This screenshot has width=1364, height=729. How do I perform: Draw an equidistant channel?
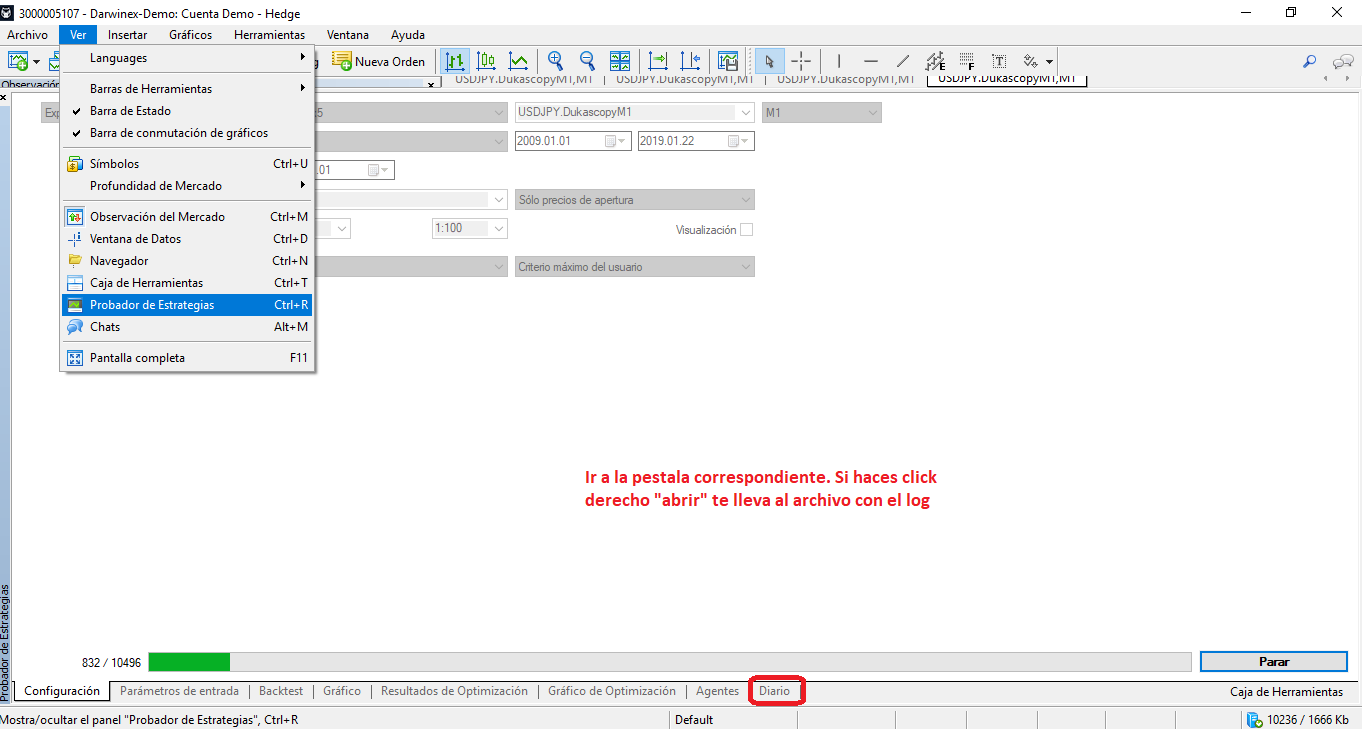[935, 61]
